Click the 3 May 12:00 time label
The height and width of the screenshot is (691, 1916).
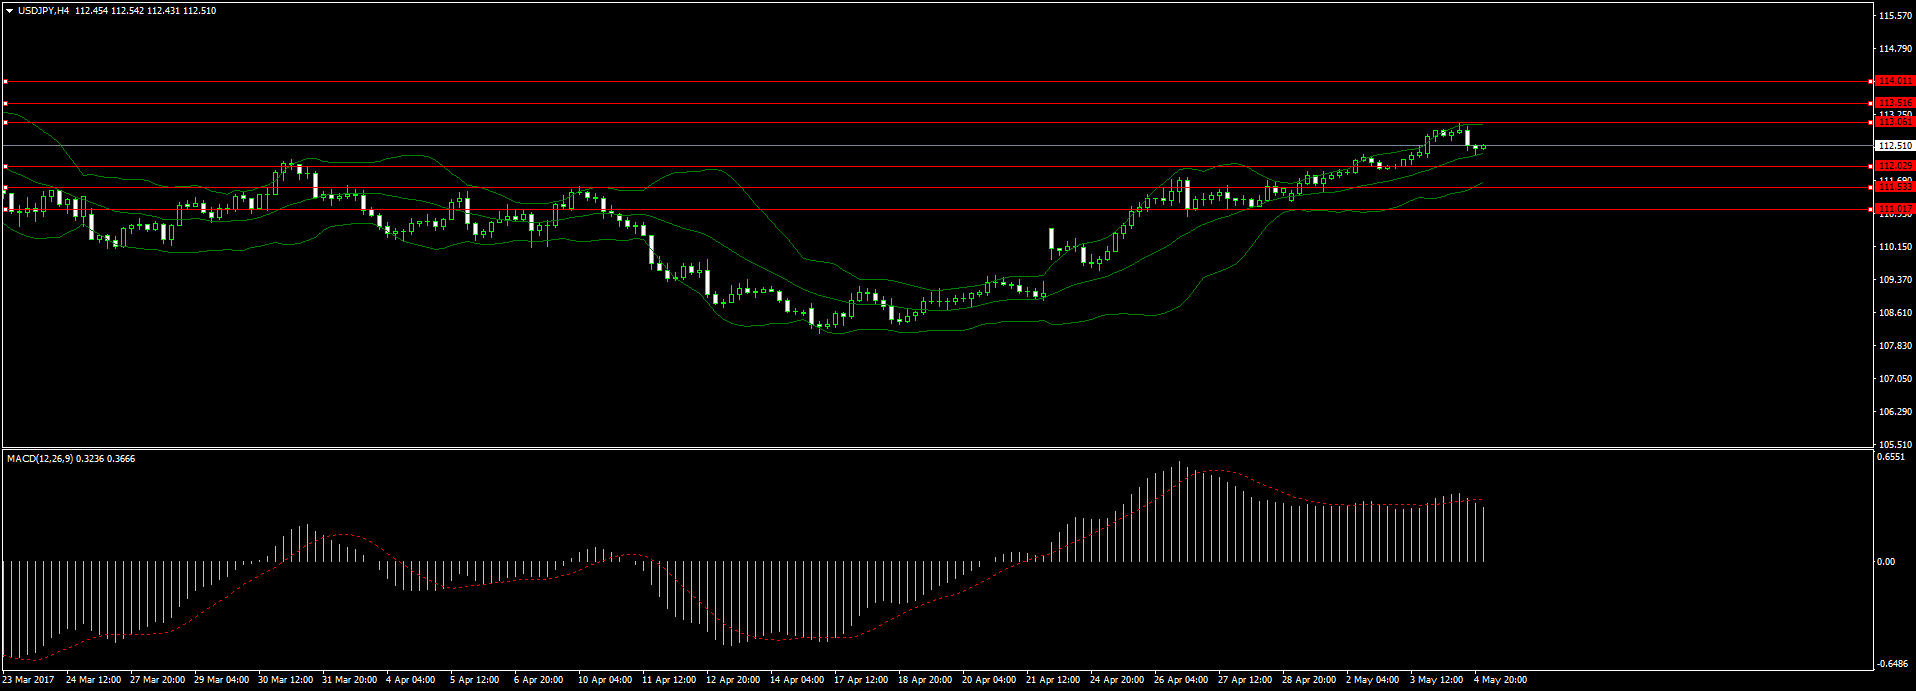point(1436,680)
